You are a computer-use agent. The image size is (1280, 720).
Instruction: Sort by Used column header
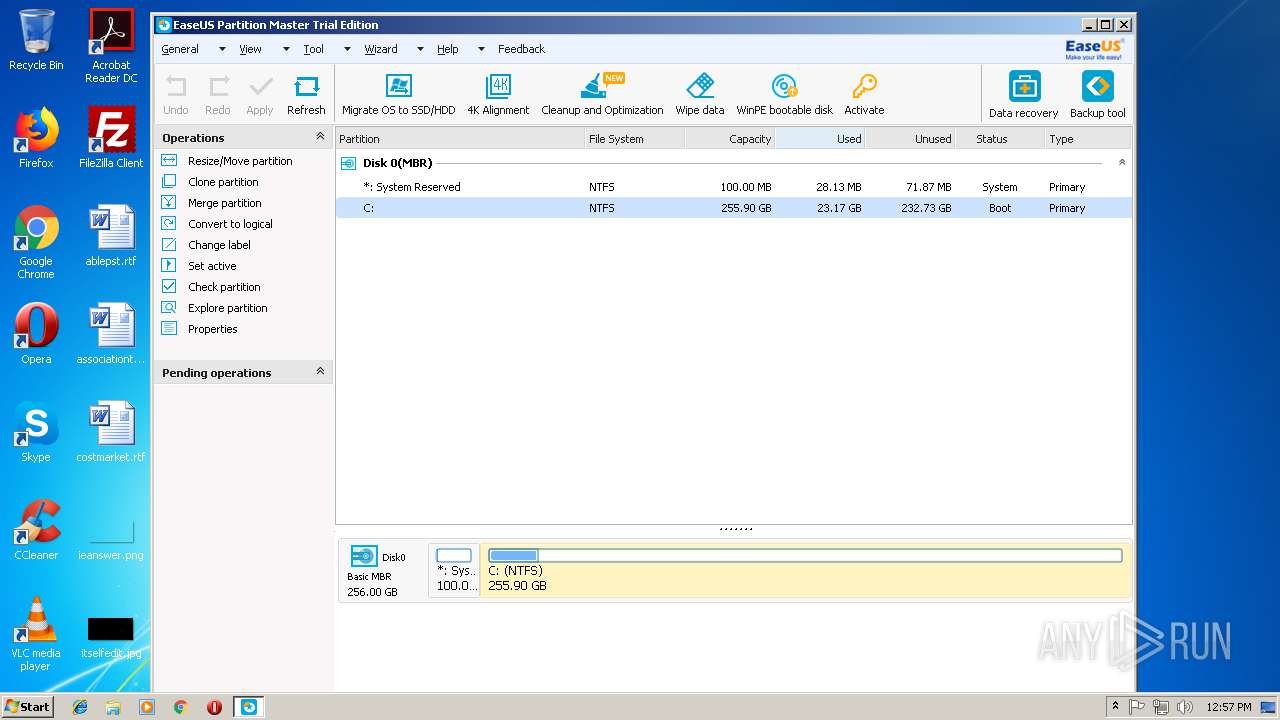[820, 139]
